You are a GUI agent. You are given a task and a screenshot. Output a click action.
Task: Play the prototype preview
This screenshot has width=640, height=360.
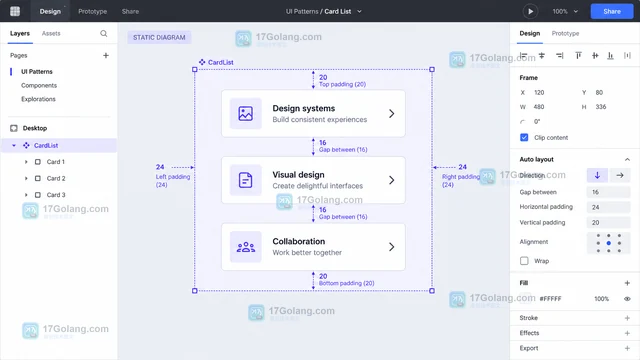tap(530, 11)
